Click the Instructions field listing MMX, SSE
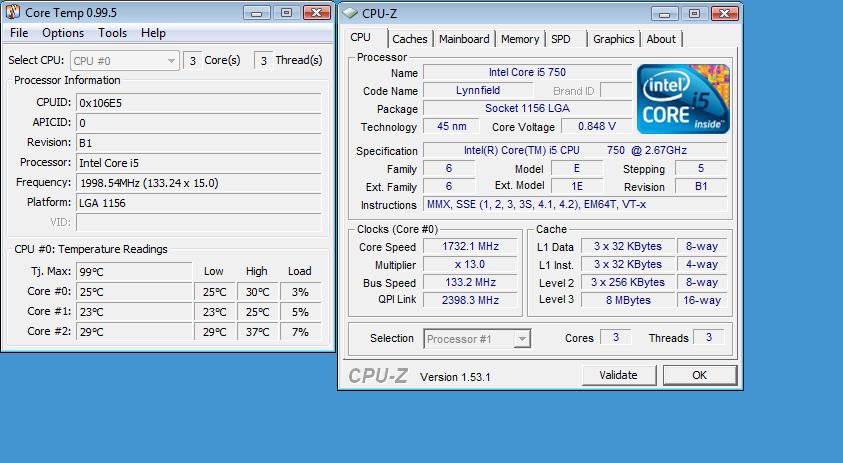Viewport: 843px width, 463px height. [x=575, y=204]
